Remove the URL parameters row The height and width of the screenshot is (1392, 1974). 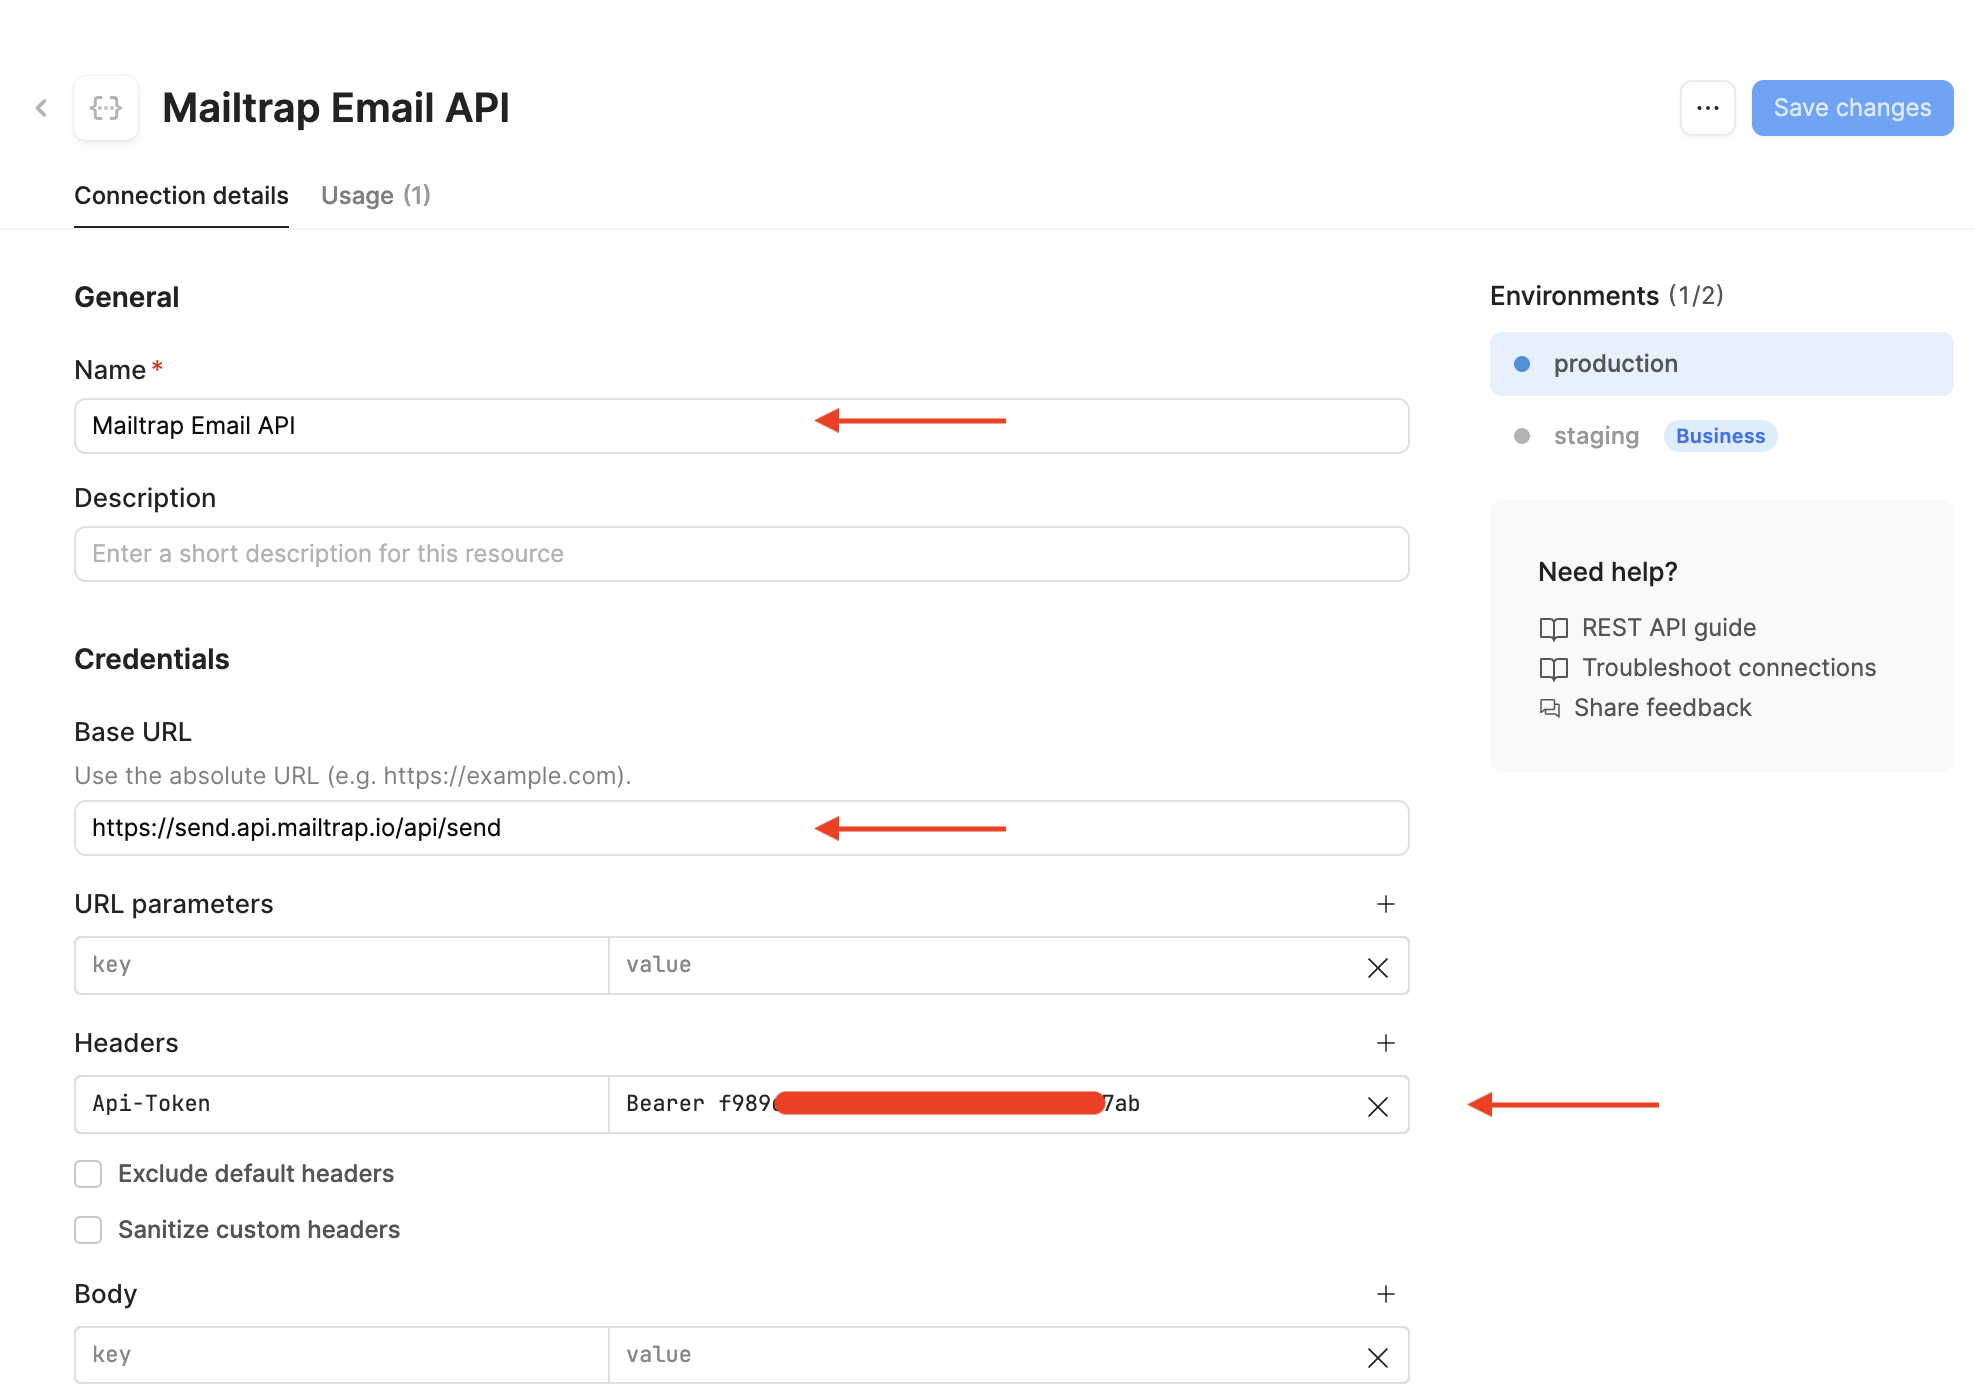click(x=1378, y=967)
